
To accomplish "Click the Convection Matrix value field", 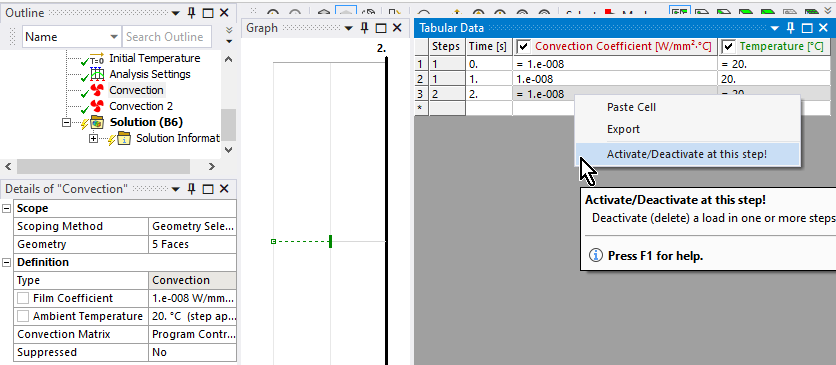I will pyautogui.click(x=192, y=335).
